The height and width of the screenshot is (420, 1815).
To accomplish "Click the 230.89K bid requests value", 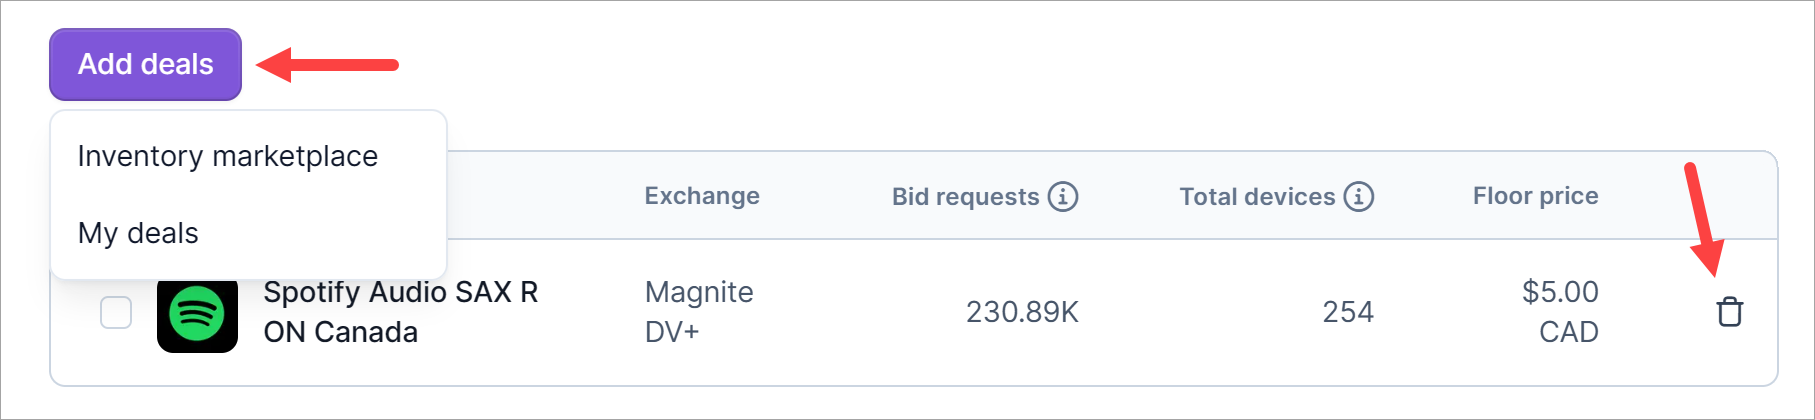I will (1022, 313).
